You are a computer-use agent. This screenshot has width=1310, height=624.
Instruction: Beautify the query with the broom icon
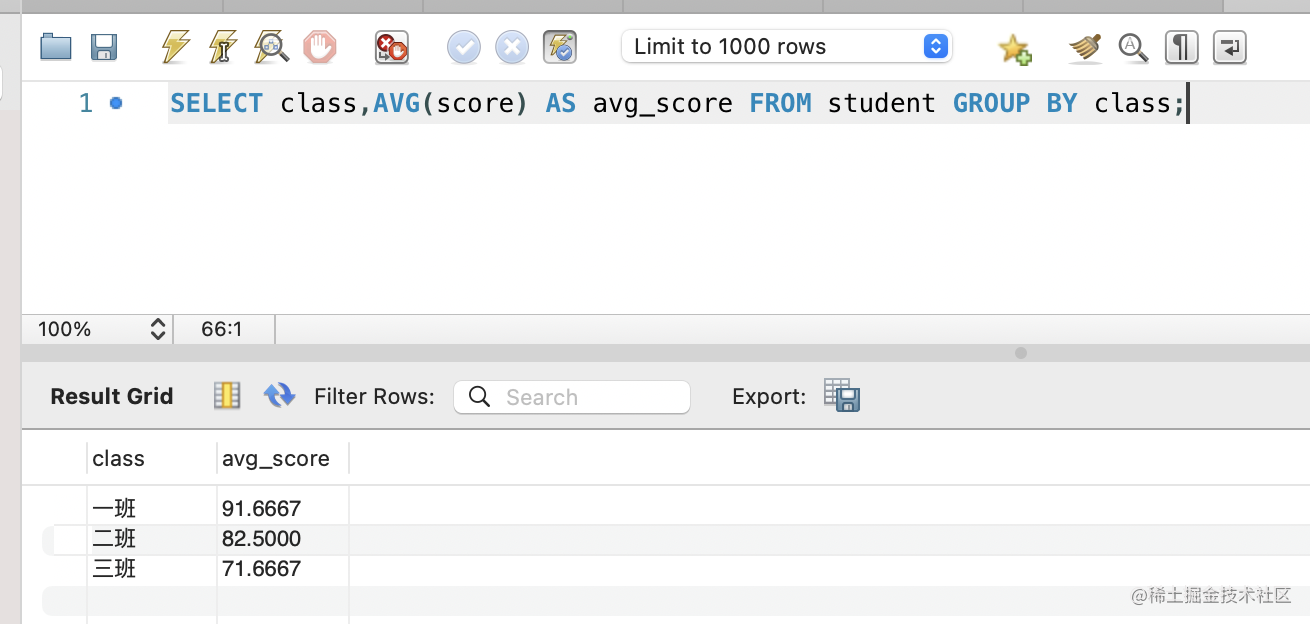(1084, 47)
